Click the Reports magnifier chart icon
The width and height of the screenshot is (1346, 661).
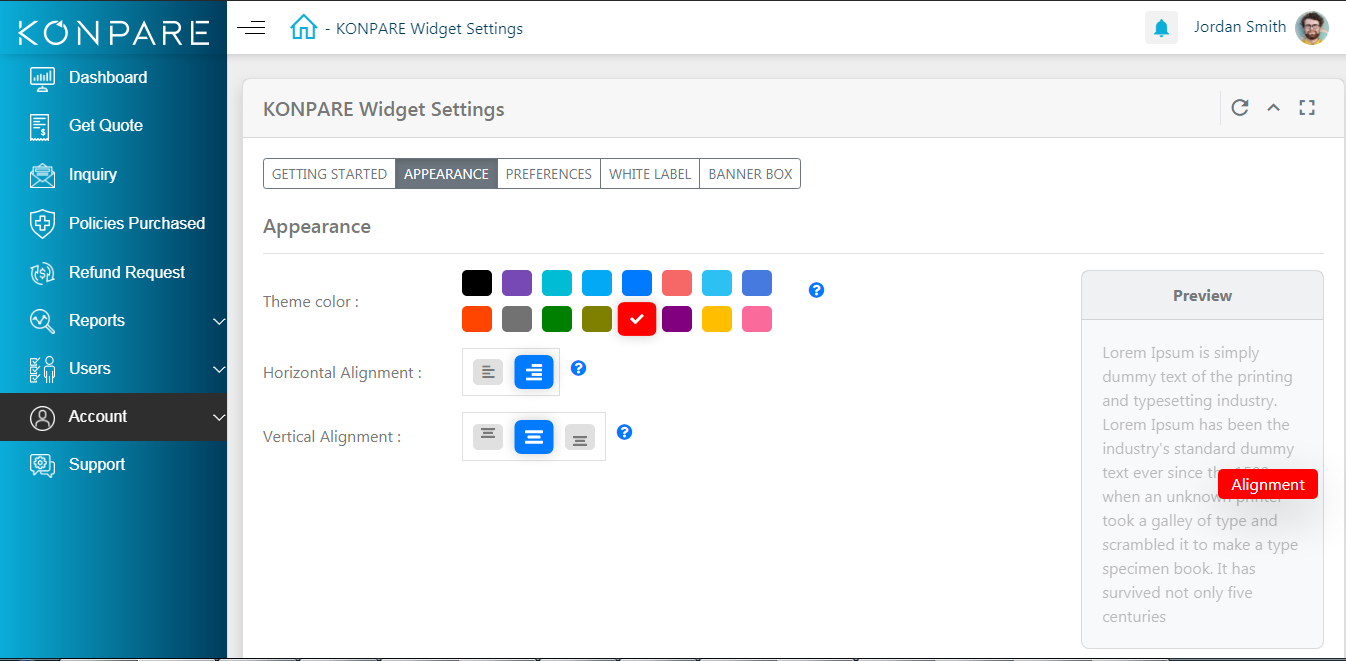(x=42, y=321)
